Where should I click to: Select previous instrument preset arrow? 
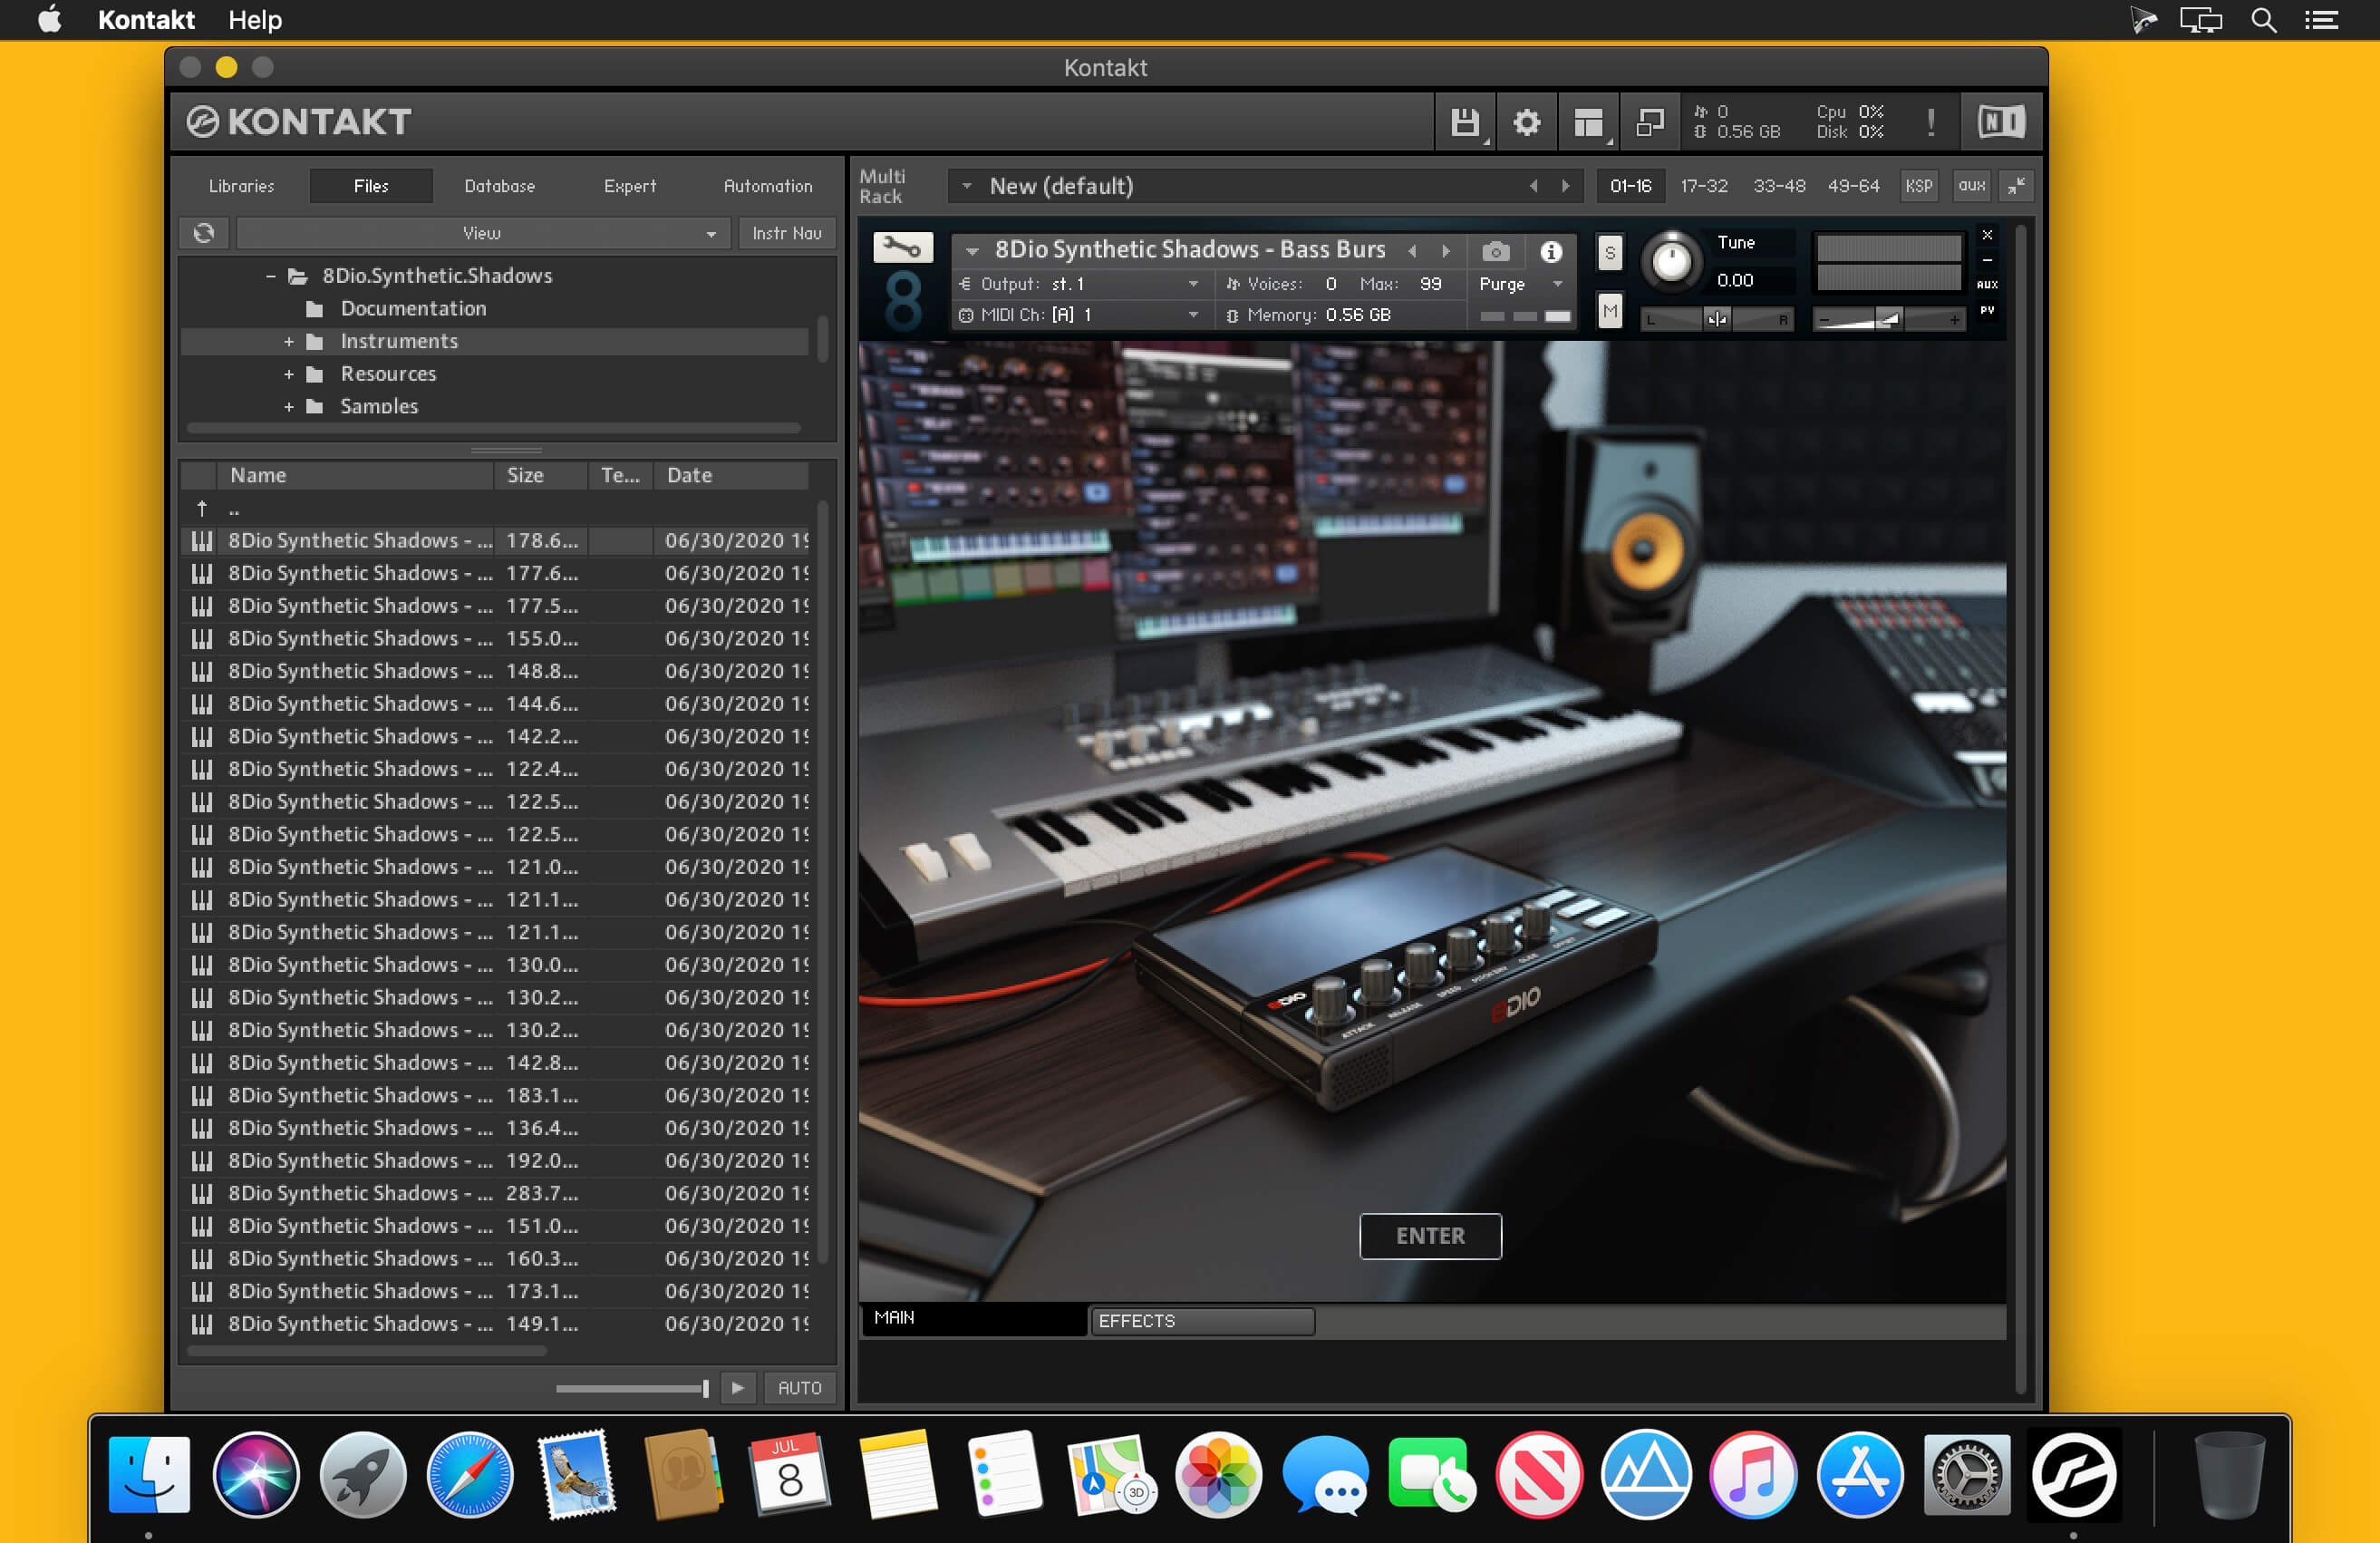click(1412, 251)
